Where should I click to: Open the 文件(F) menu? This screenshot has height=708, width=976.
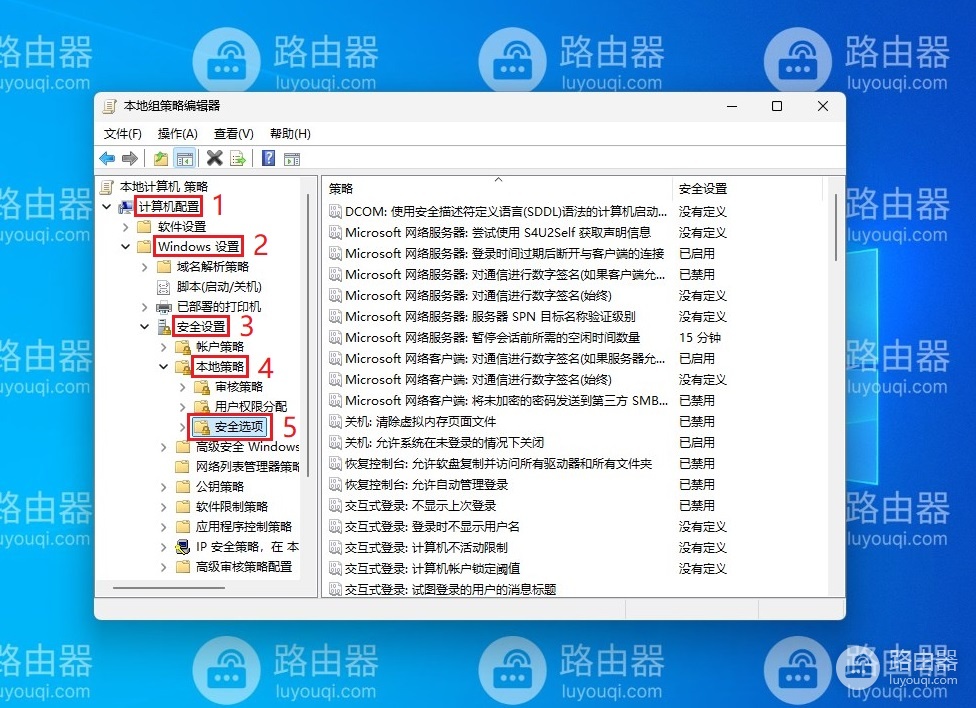point(123,133)
